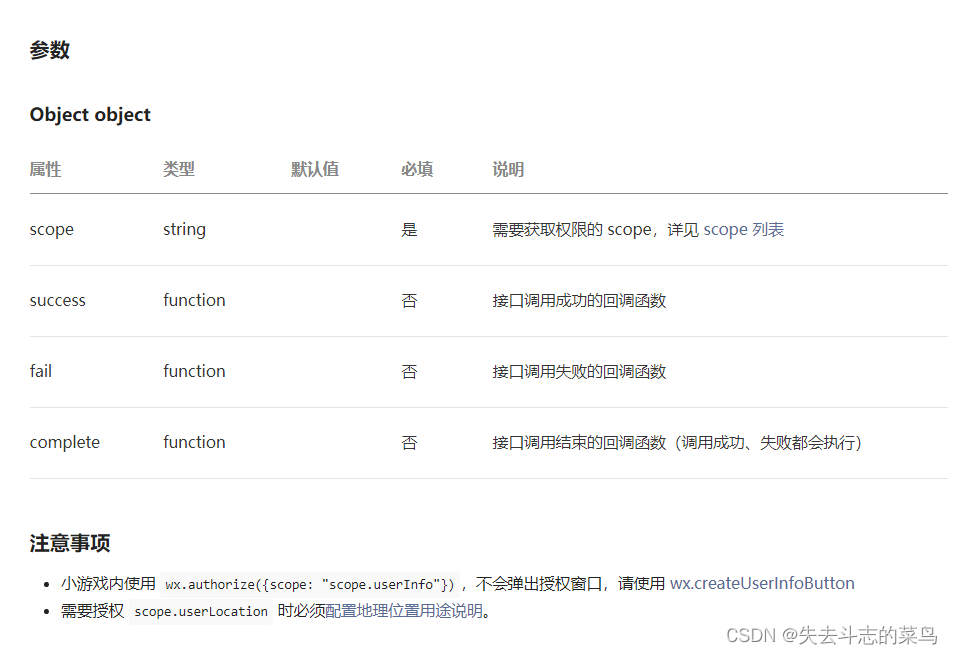Click the 否 cell in success row
953x654 pixels.
[x=409, y=301]
